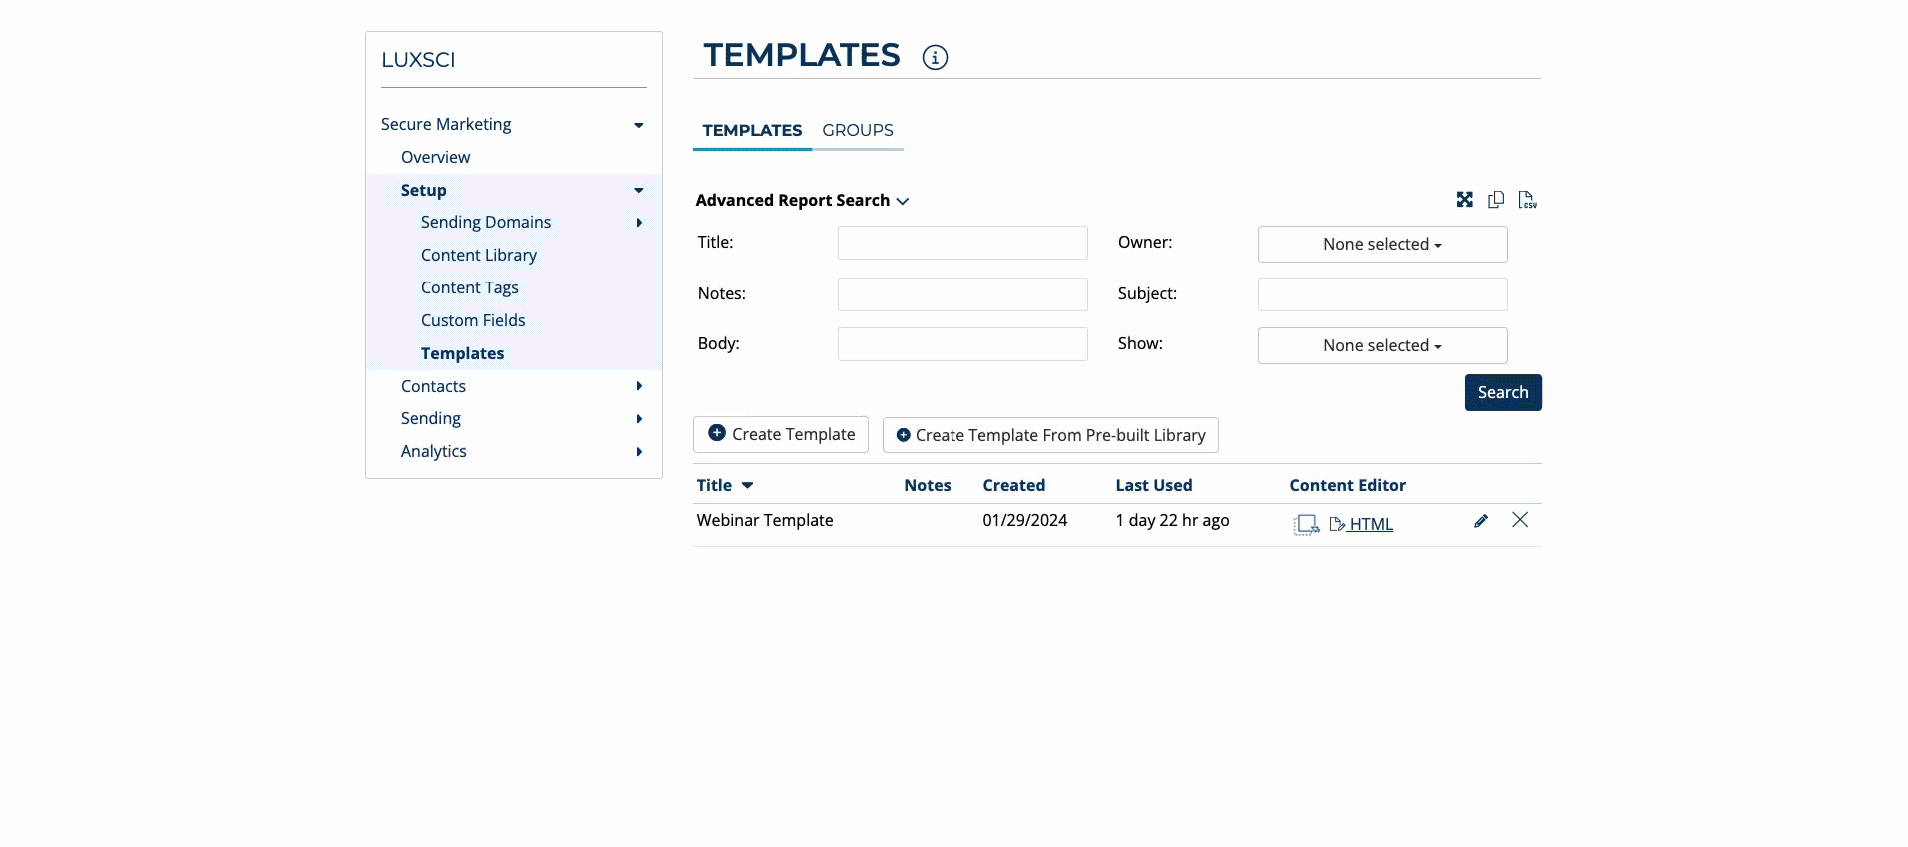Open the Show dropdown
The height and width of the screenshot is (847, 1908).
[x=1382, y=346]
